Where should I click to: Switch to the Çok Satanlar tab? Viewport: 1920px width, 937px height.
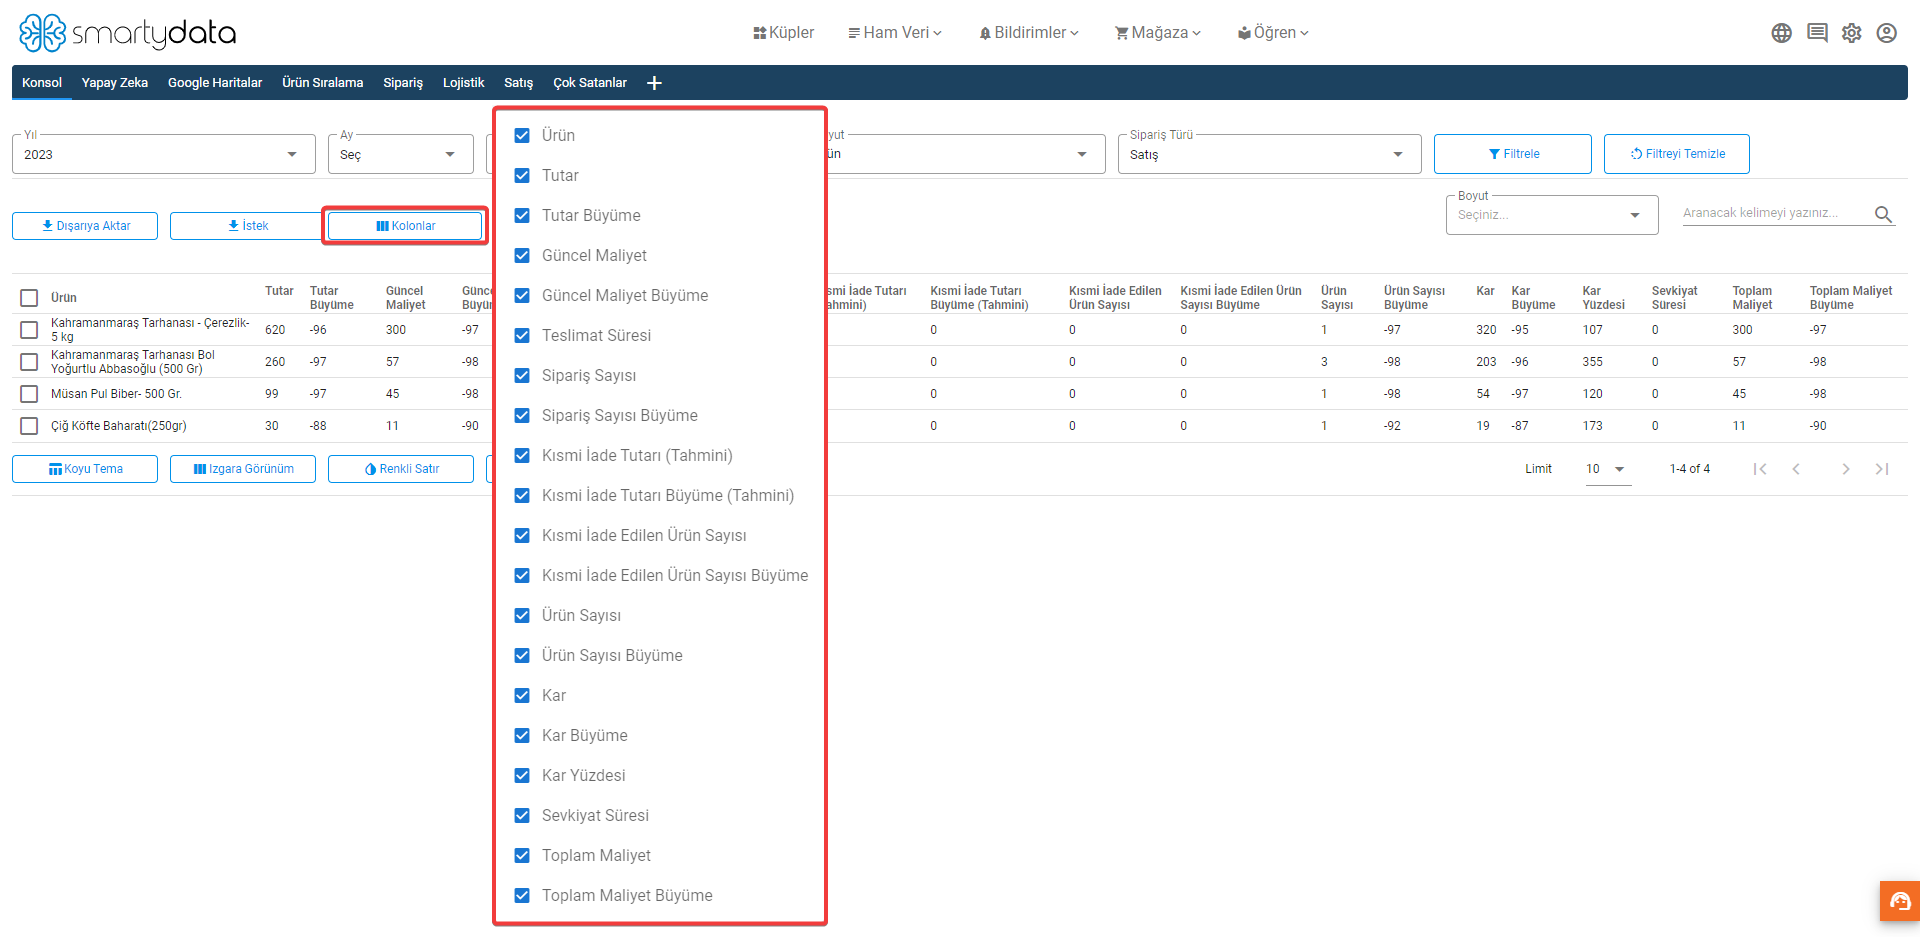pyautogui.click(x=590, y=83)
